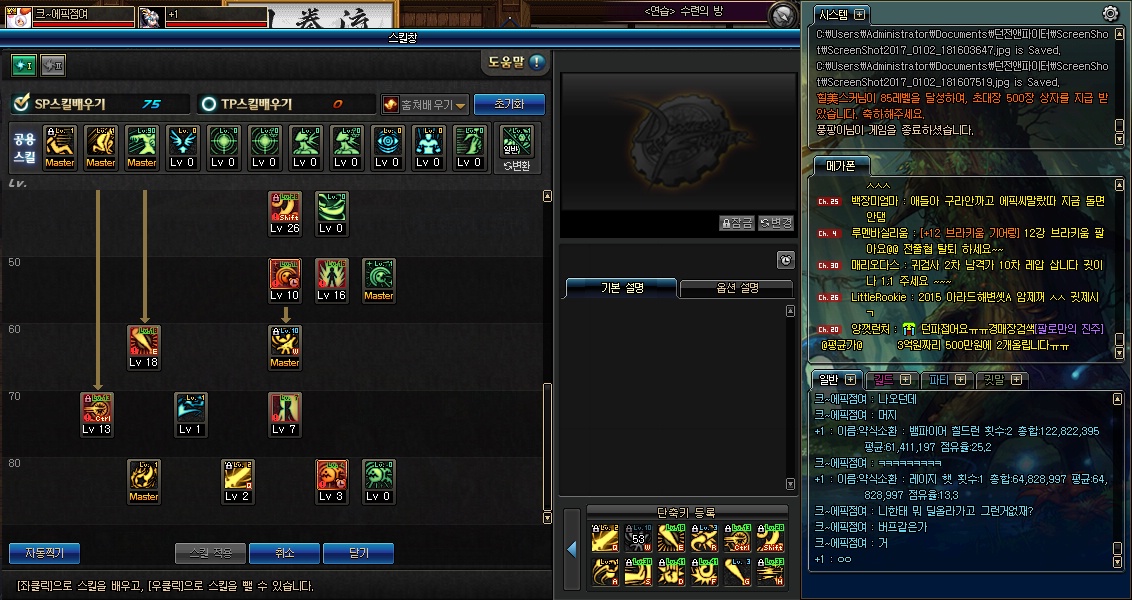Switch to skill page II toggle
Viewport: 1132px width, 600px height.
coord(53,66)
